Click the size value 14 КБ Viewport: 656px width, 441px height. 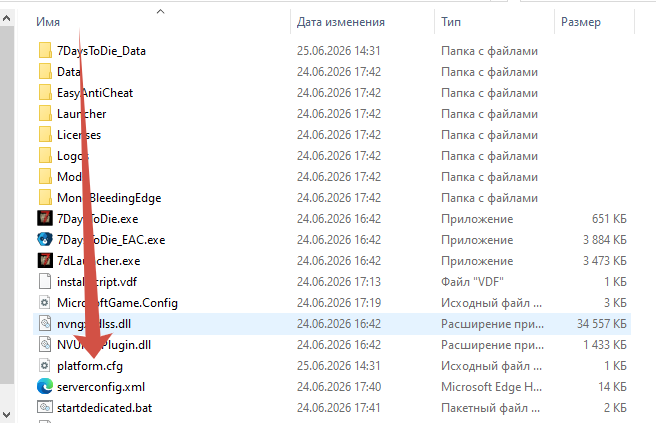pos(612,387)
